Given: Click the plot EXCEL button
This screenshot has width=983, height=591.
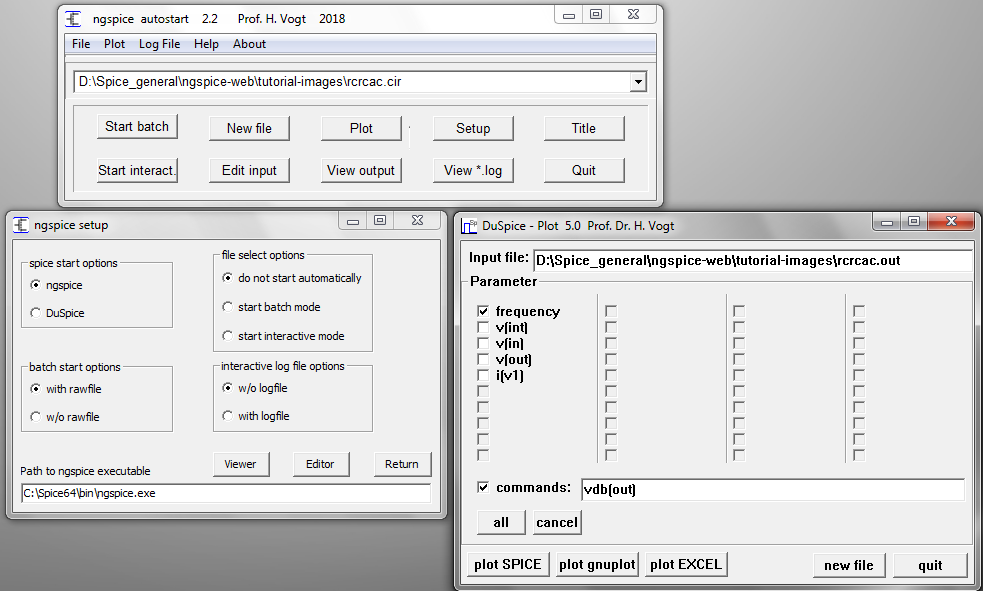Looking at the screenshot, I should pyautogui.click(x=685, y=564).
